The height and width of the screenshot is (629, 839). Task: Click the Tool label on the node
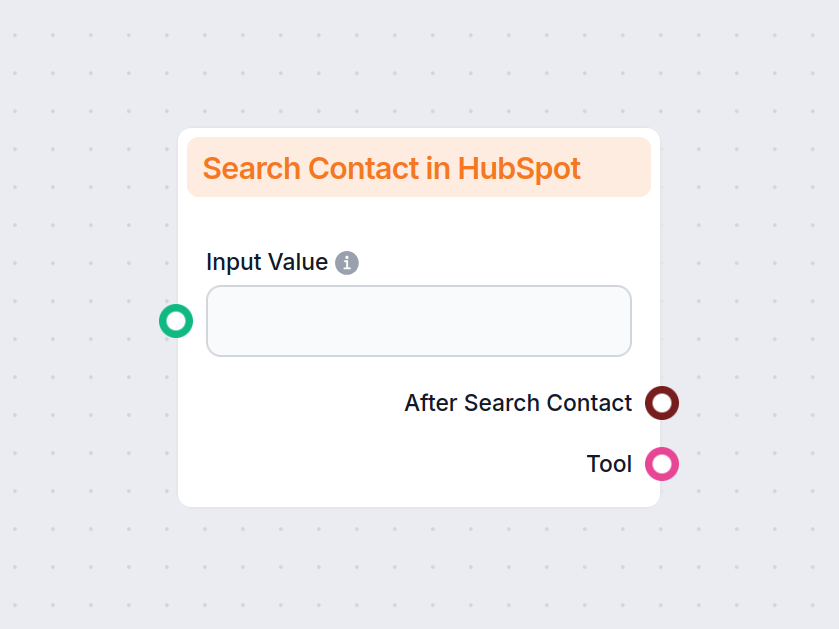pos(609,464)
